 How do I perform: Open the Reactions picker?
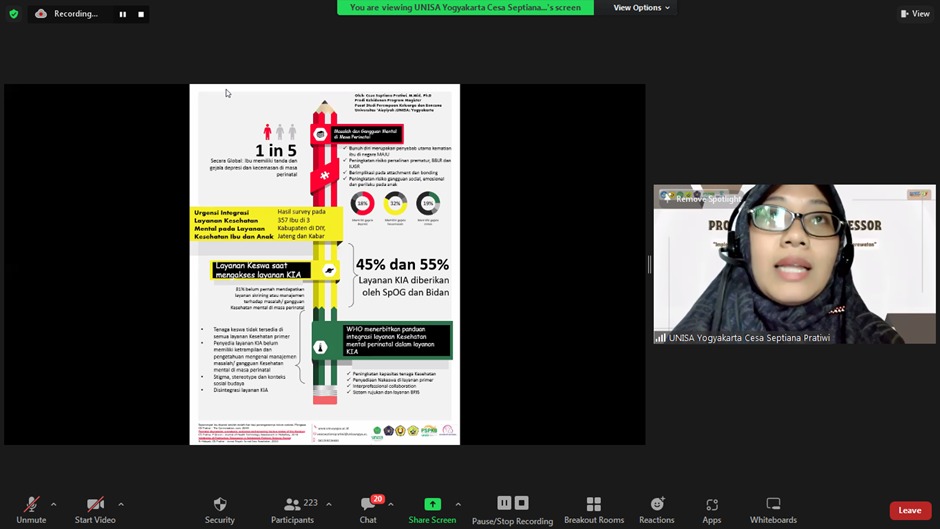(657, 509)
